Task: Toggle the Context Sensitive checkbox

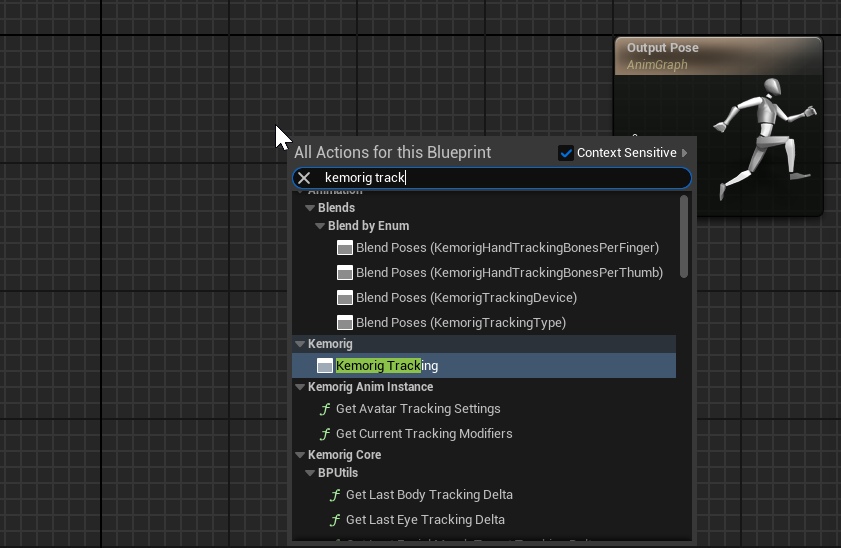Action: tap(566, 153)
